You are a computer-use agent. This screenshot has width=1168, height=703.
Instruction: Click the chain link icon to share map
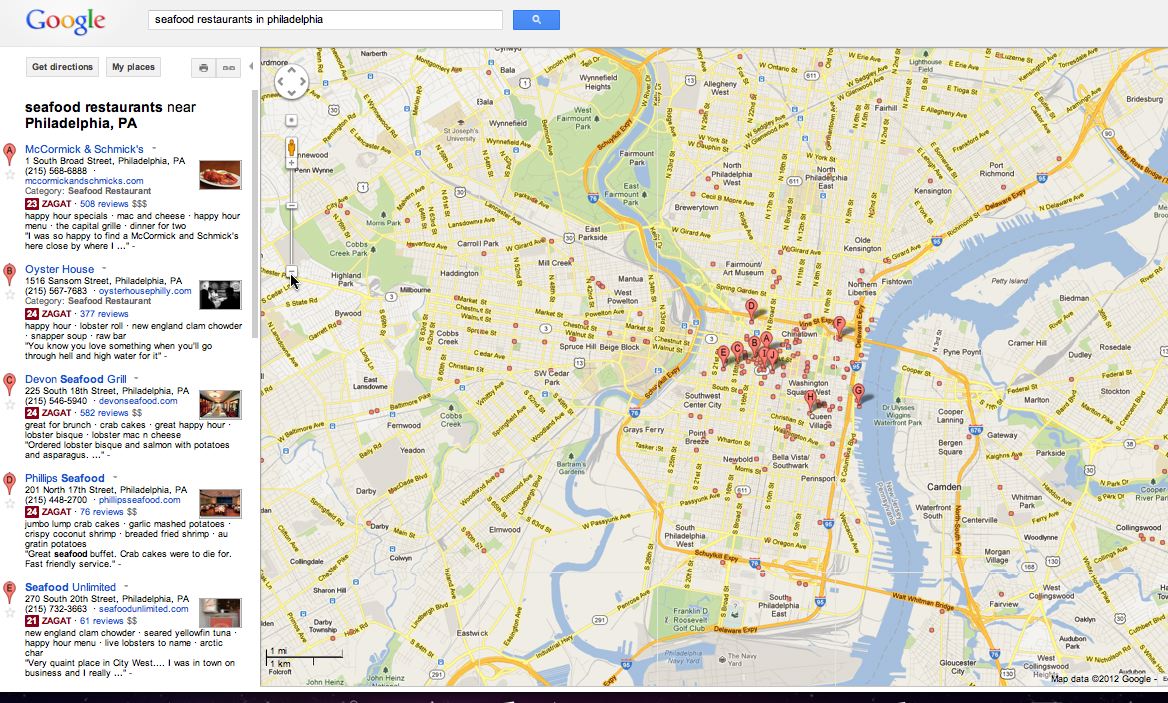point(229,68)
